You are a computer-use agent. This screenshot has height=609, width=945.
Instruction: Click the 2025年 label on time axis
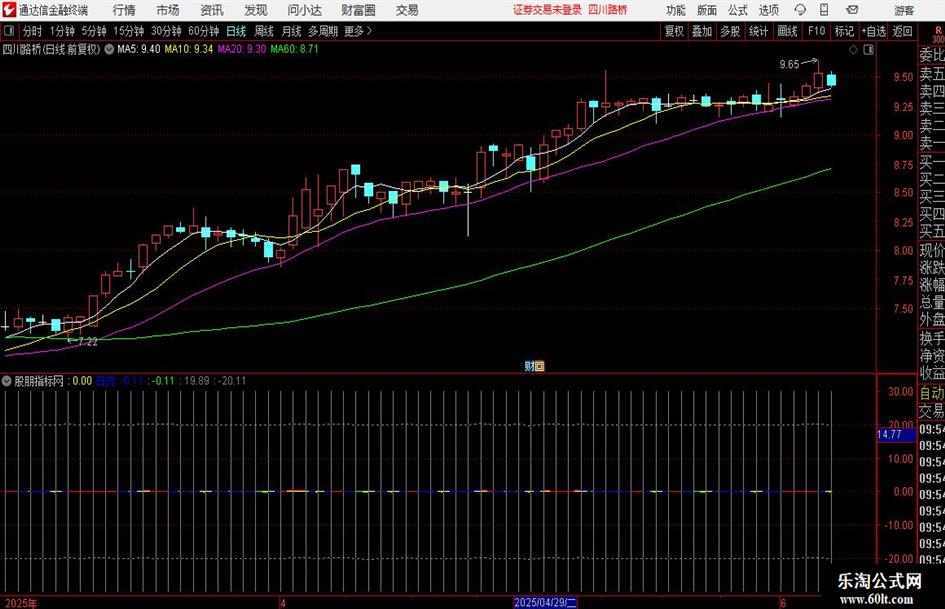[x=20, y=603]
